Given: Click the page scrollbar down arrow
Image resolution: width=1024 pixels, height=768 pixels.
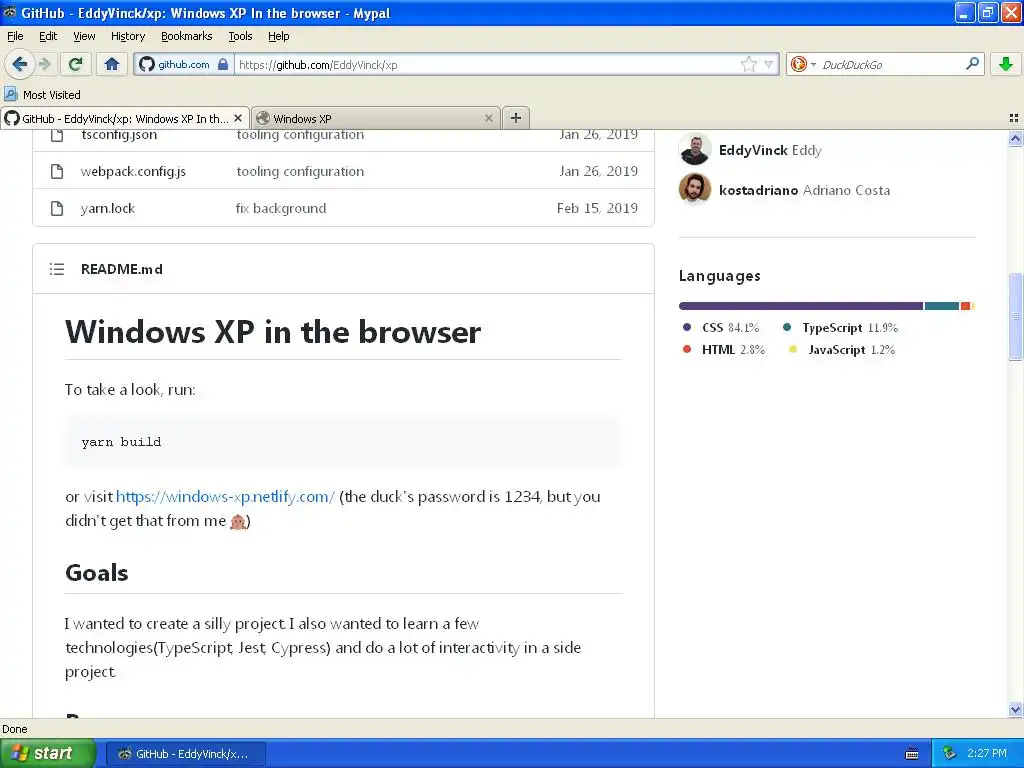Looking at the screenshot, I should tap(1015, 709).
